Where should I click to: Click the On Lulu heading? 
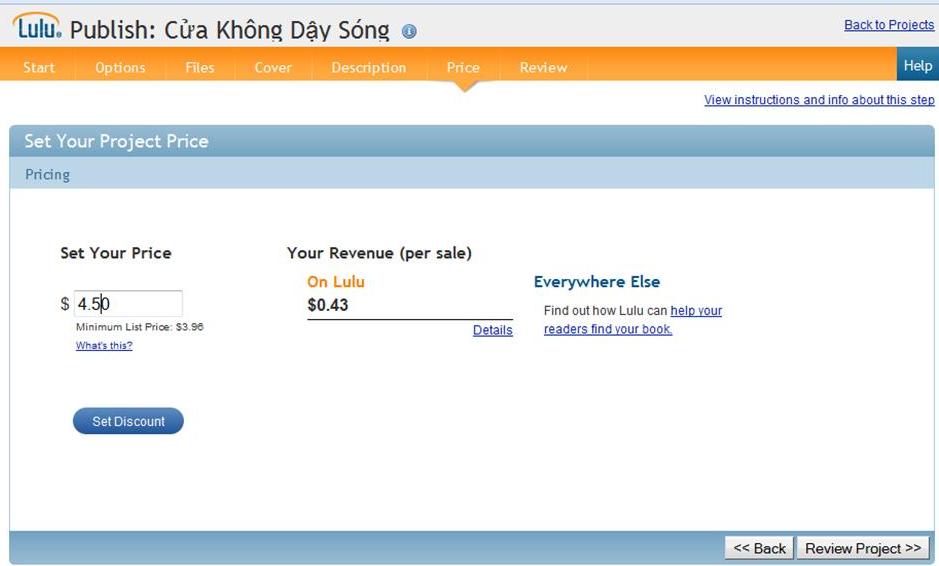coord(336,282)
